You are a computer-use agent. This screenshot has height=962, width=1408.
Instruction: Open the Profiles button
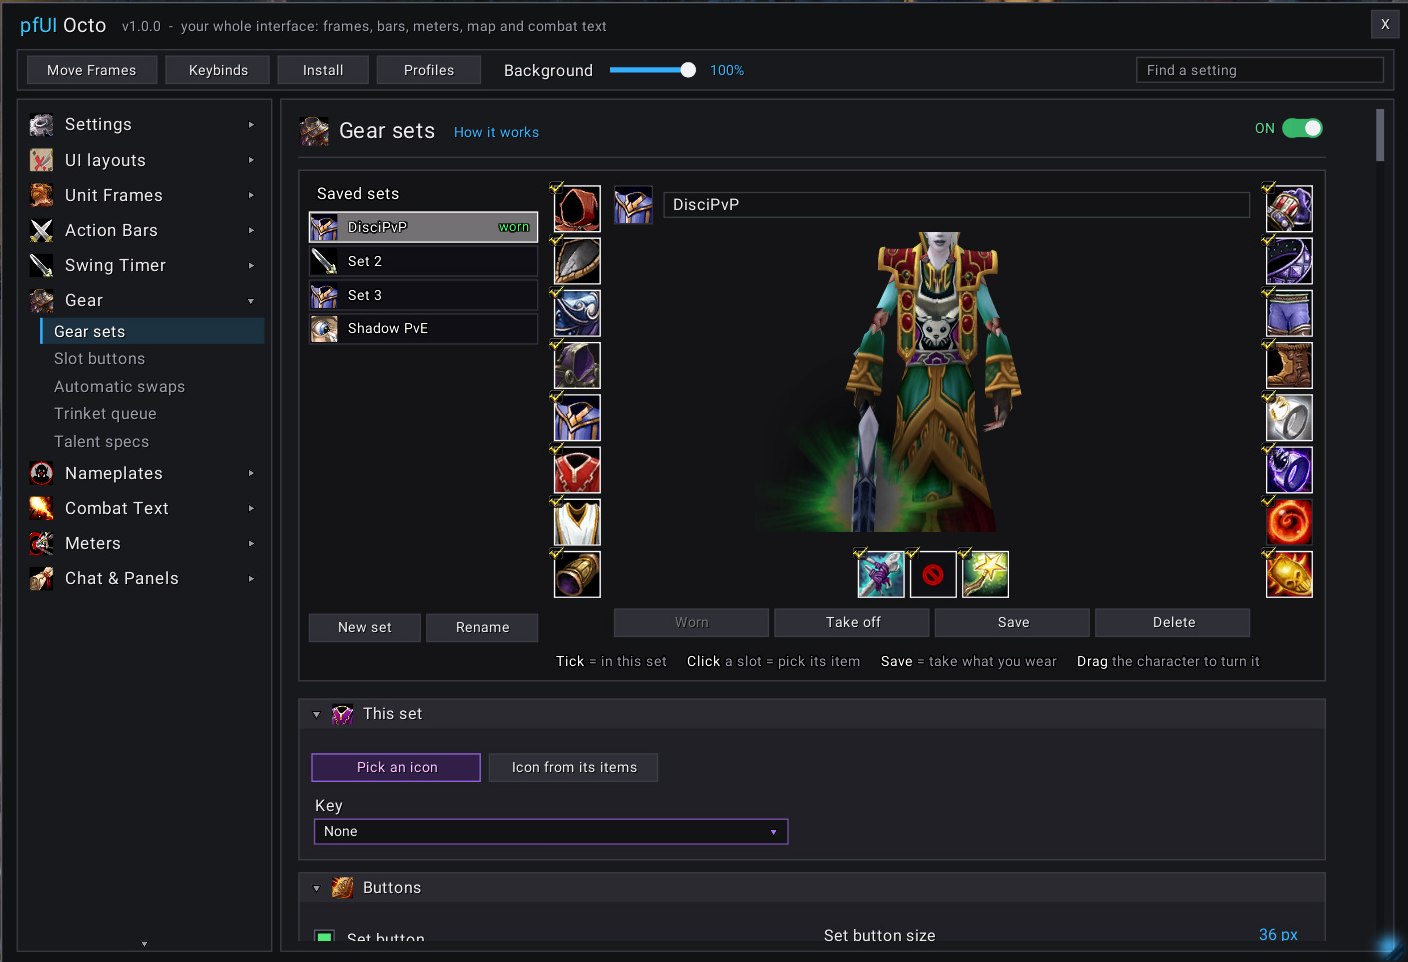coord(429,70)
